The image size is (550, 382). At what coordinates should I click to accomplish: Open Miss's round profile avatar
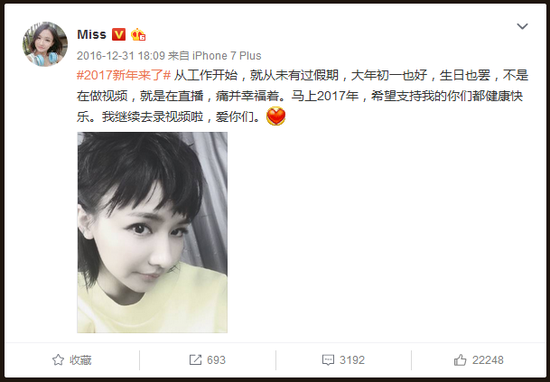tap(45, 44)
